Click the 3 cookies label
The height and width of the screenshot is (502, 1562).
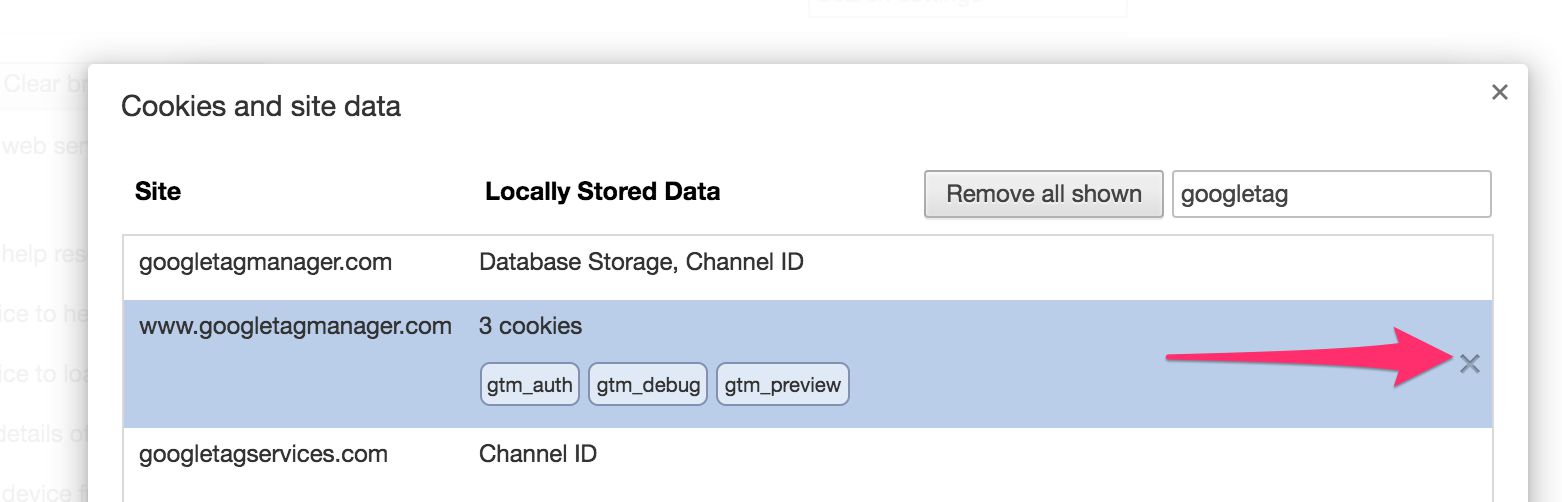click(x=530, y=326)
